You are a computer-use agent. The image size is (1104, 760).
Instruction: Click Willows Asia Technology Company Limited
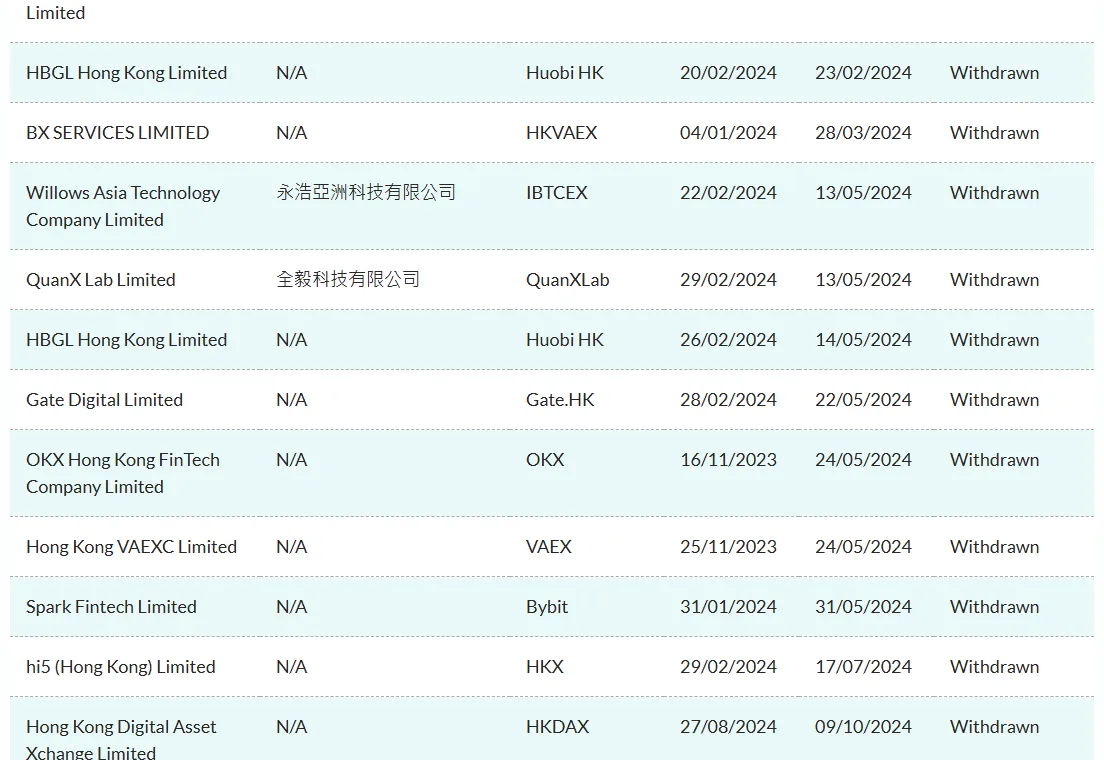123,206
